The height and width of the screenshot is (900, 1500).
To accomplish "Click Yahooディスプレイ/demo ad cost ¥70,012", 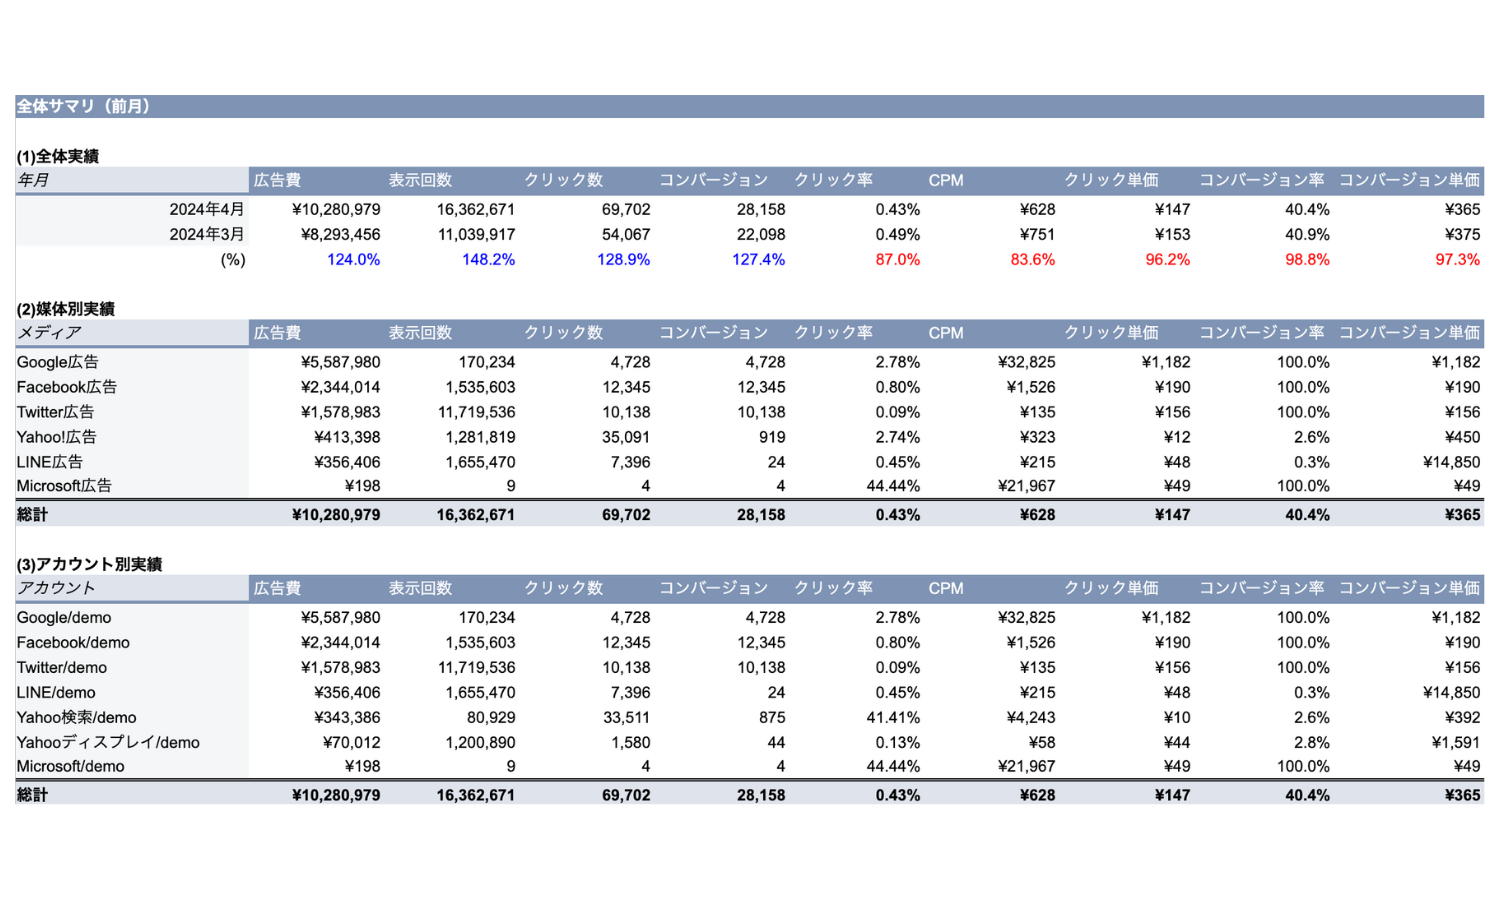I will pos(351,743).
